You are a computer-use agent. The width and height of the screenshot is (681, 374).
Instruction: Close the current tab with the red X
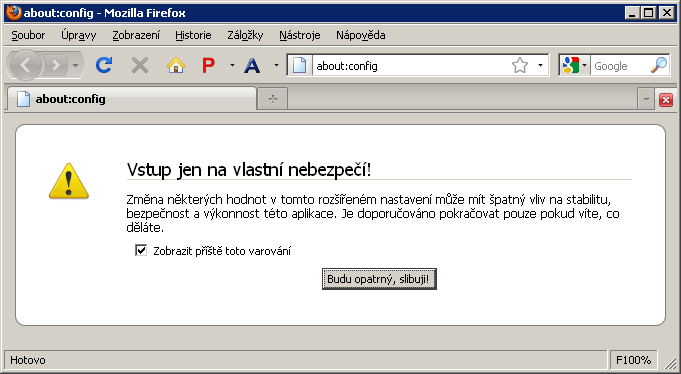(x=666, y=100)
